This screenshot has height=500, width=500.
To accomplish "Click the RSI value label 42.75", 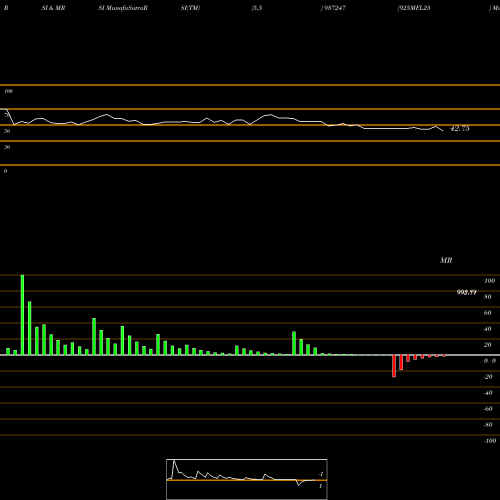I will pyautogui.click(x=460, y=128).
